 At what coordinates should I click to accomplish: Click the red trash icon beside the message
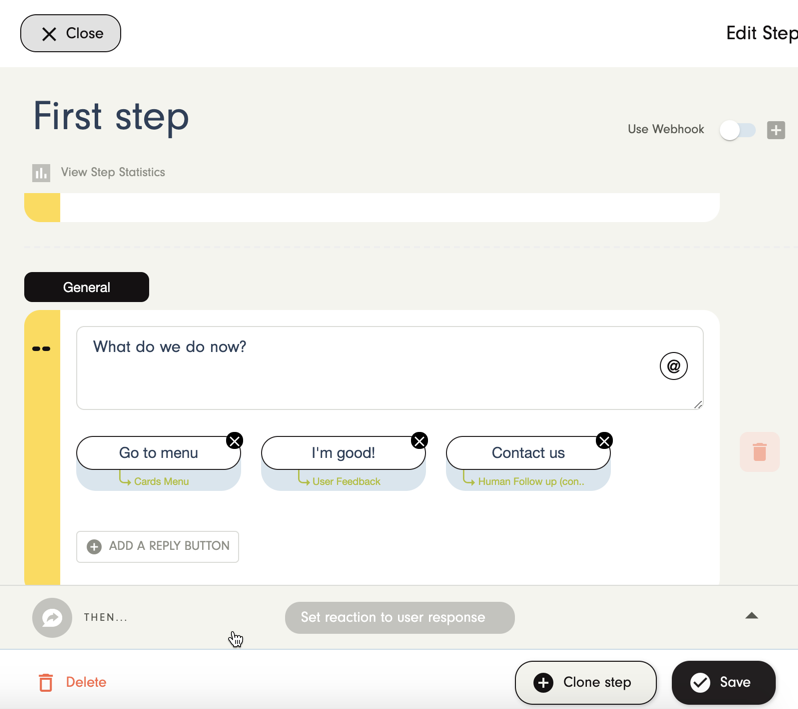pyautogui.click(x=759, y=452)
